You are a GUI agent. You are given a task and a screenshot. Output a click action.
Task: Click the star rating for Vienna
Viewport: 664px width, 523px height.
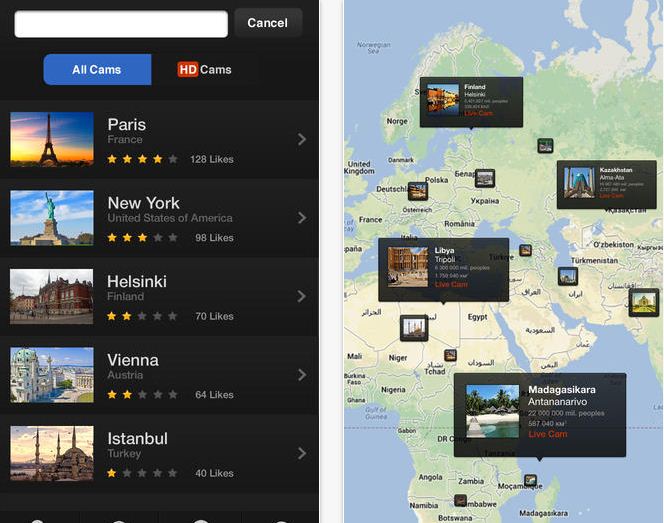[142, 394]
